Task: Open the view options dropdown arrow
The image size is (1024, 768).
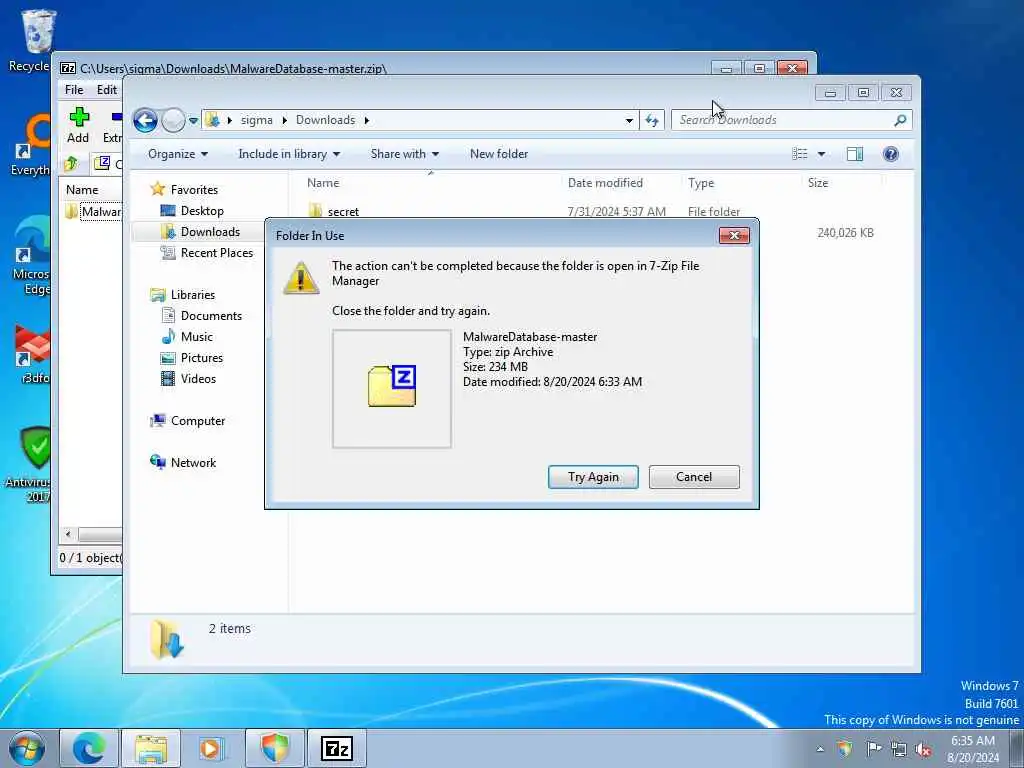Action: 822,154
